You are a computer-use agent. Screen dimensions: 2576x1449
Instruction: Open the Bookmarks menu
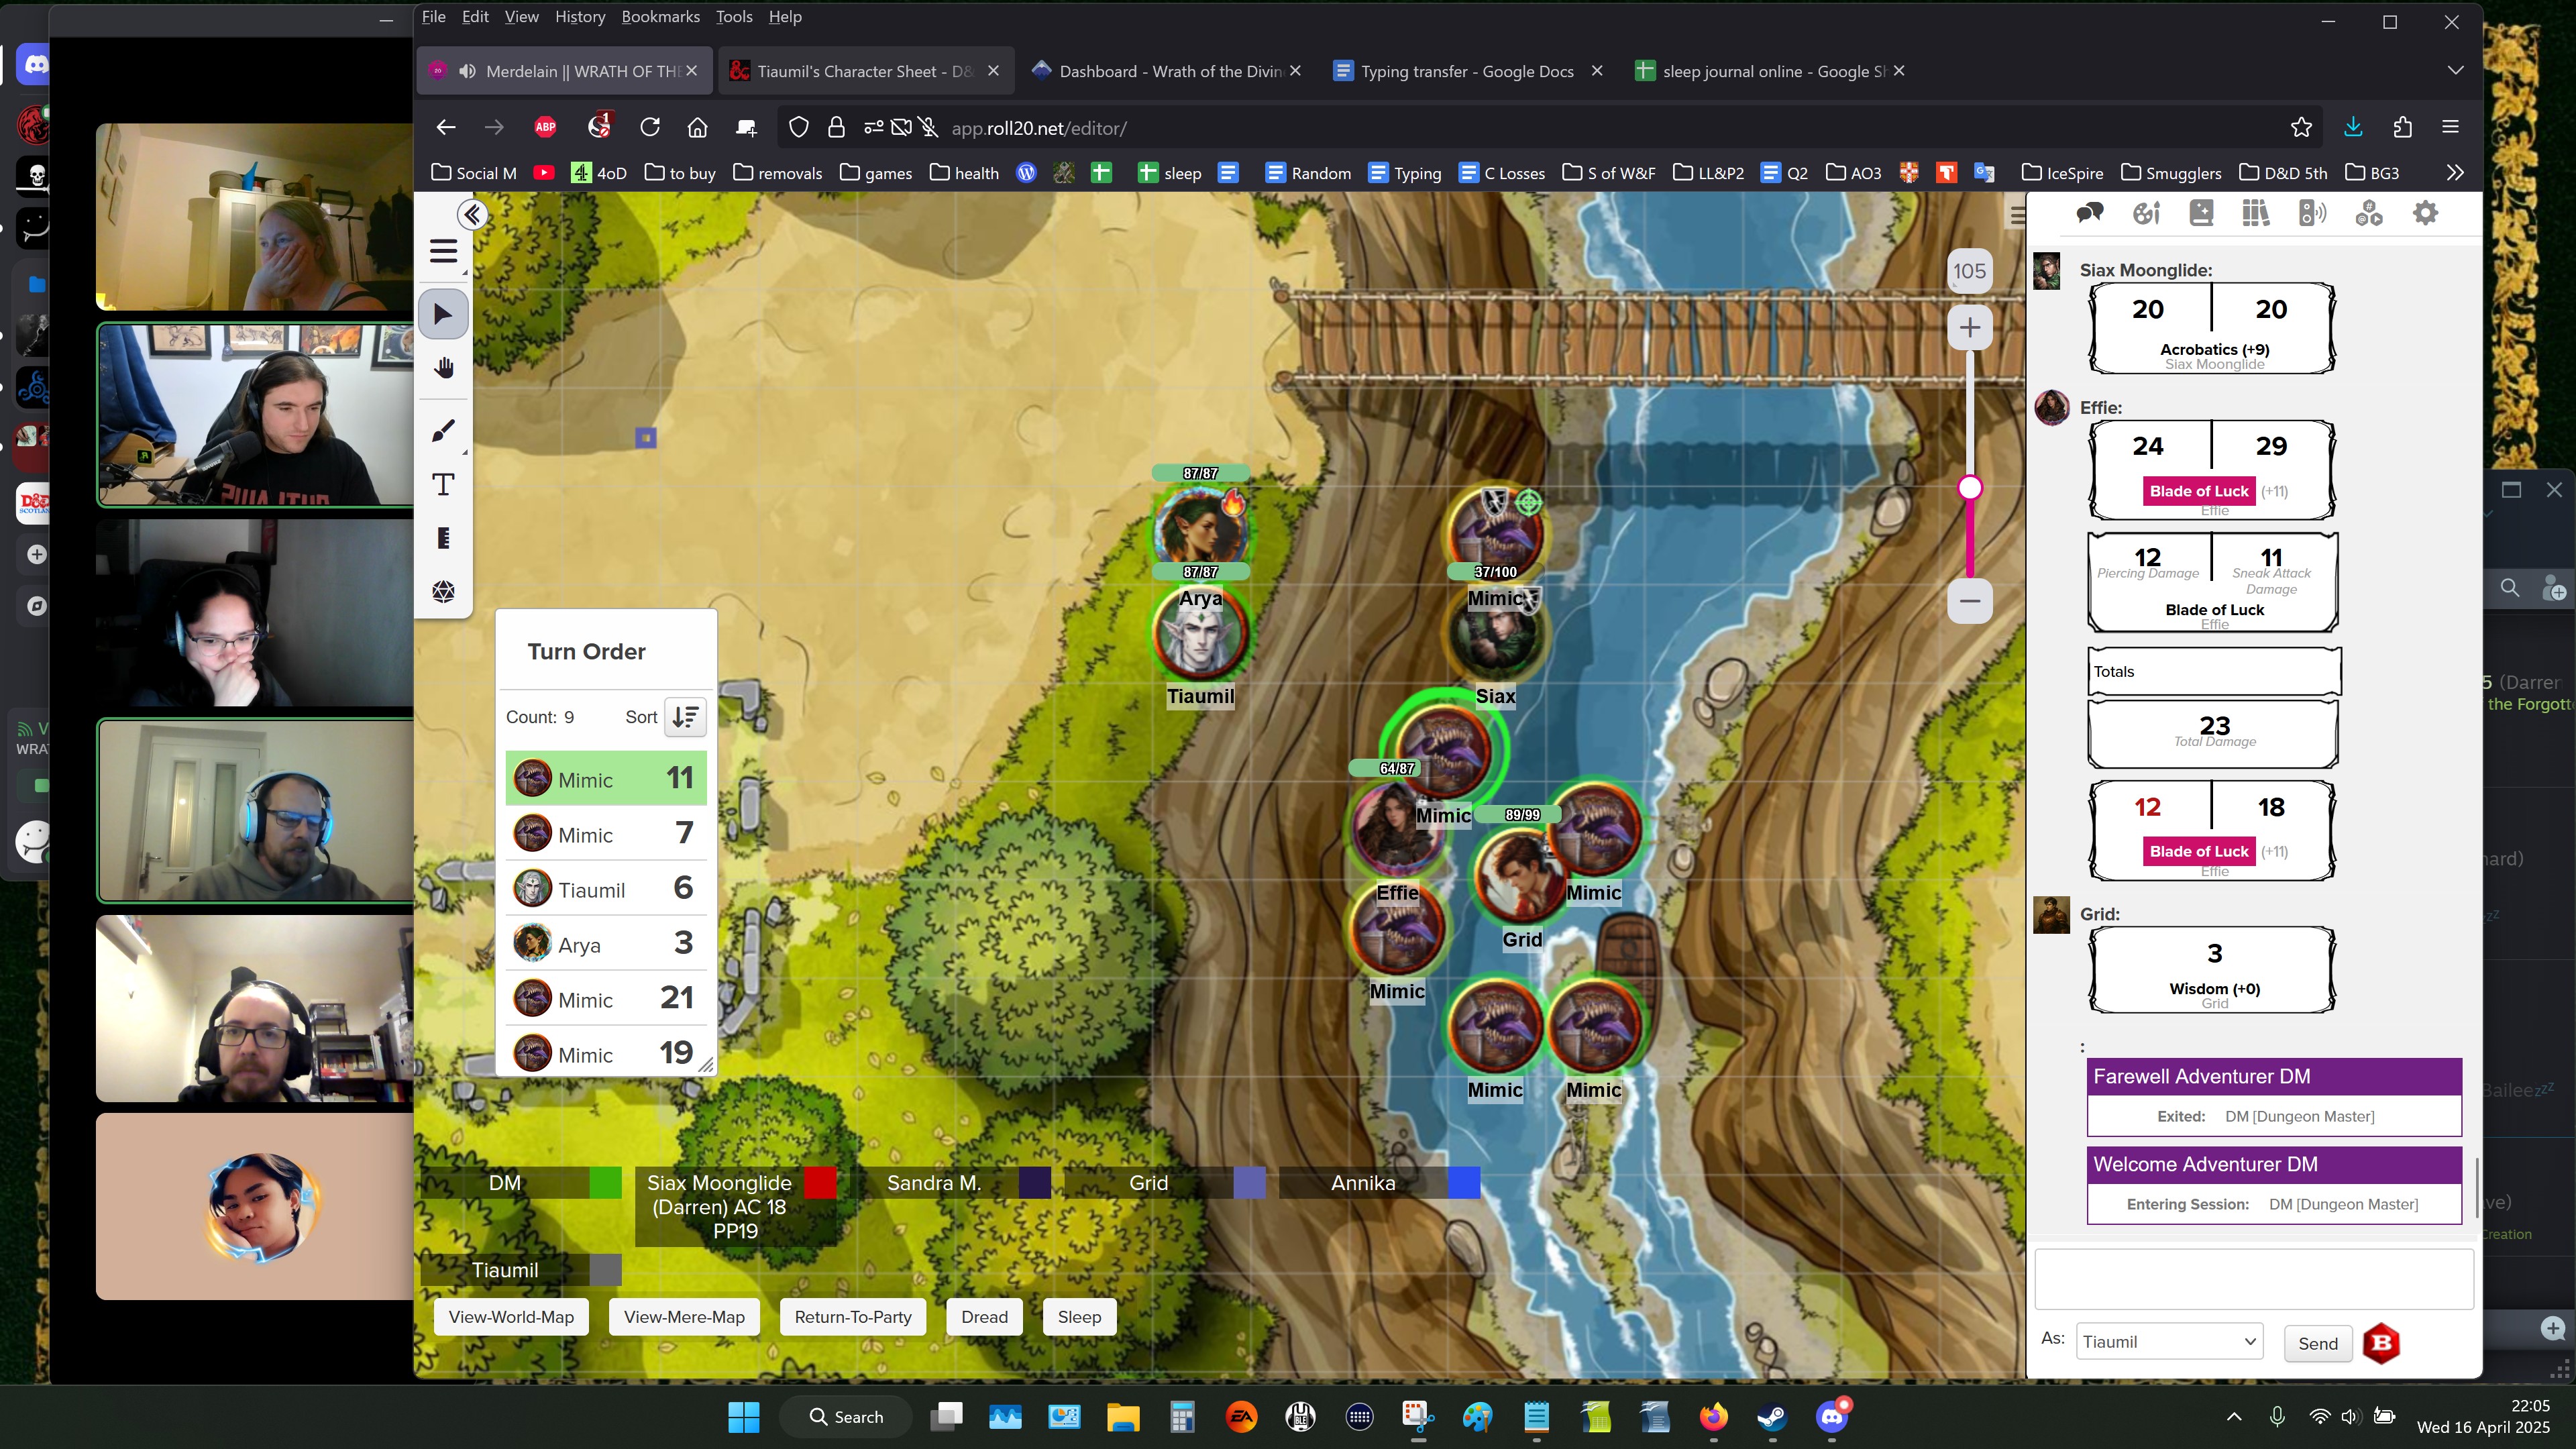coord(660,17)
